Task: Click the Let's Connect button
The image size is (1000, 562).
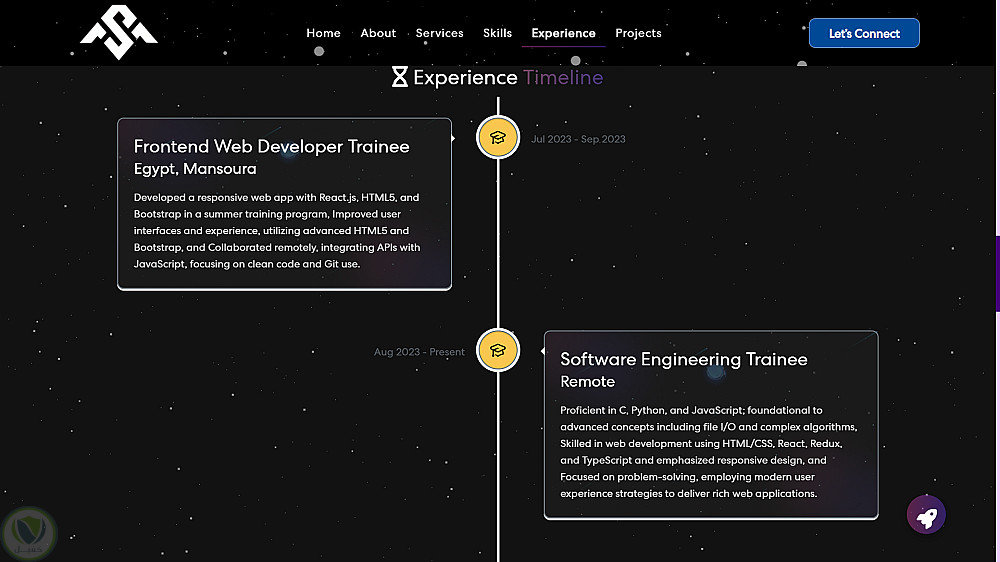Action: tap(864, 33)
